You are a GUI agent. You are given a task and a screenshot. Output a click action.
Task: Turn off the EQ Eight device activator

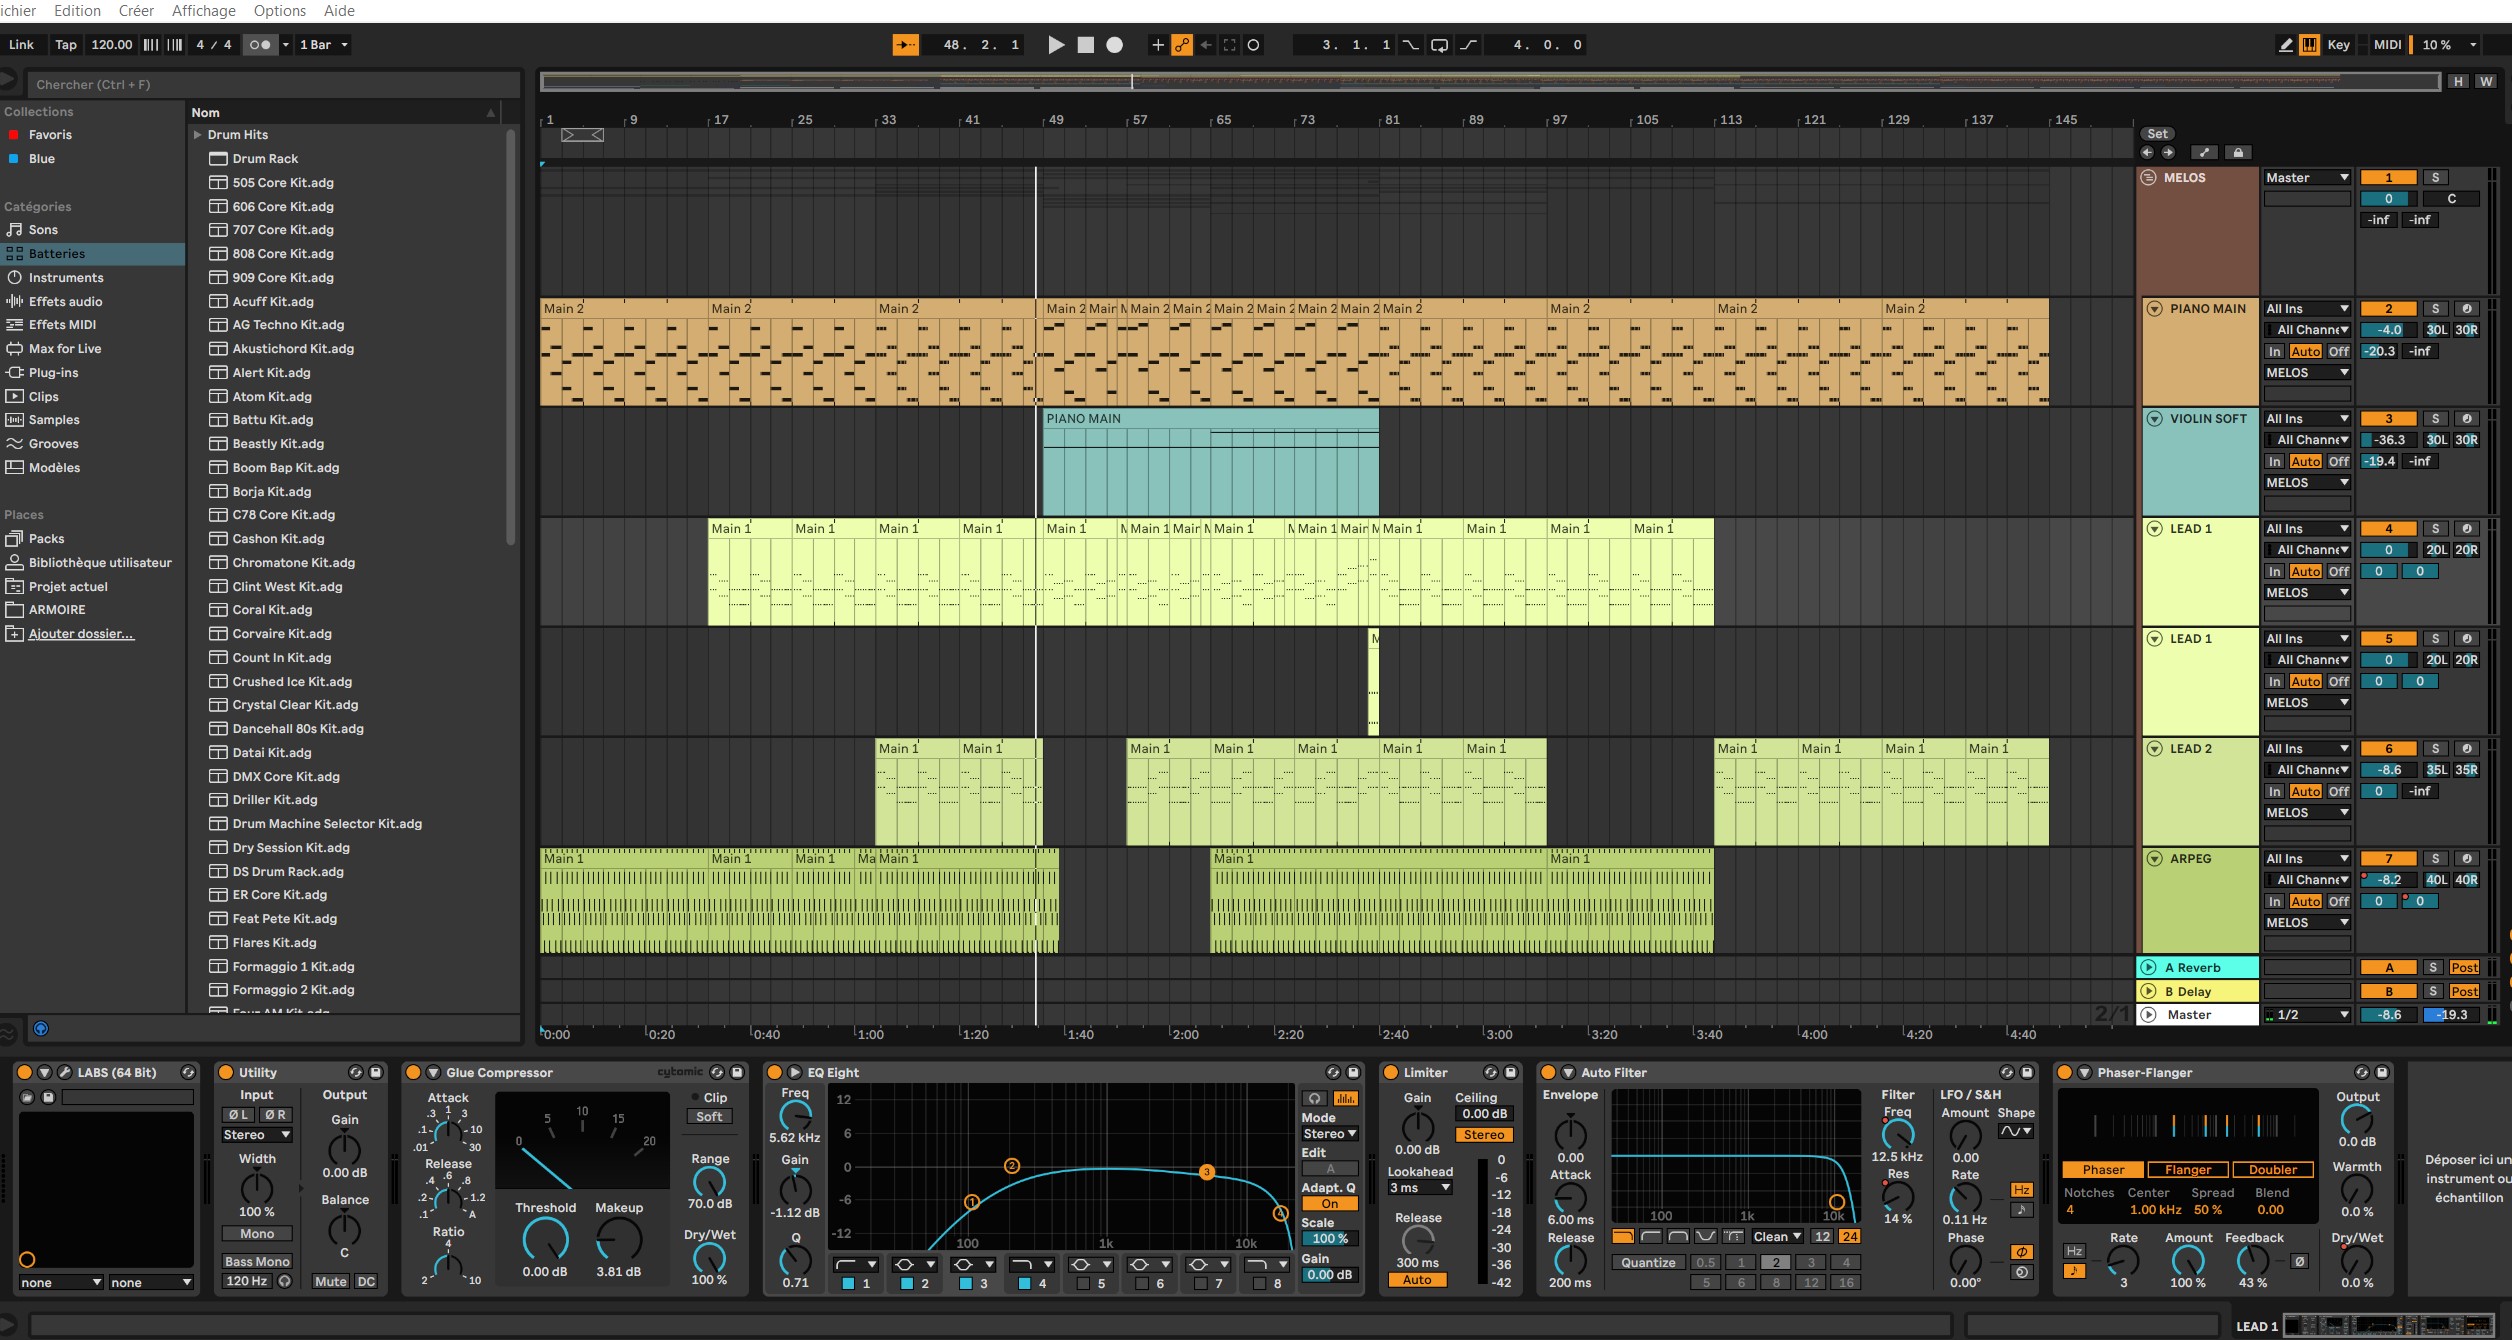click(774, 1072)
